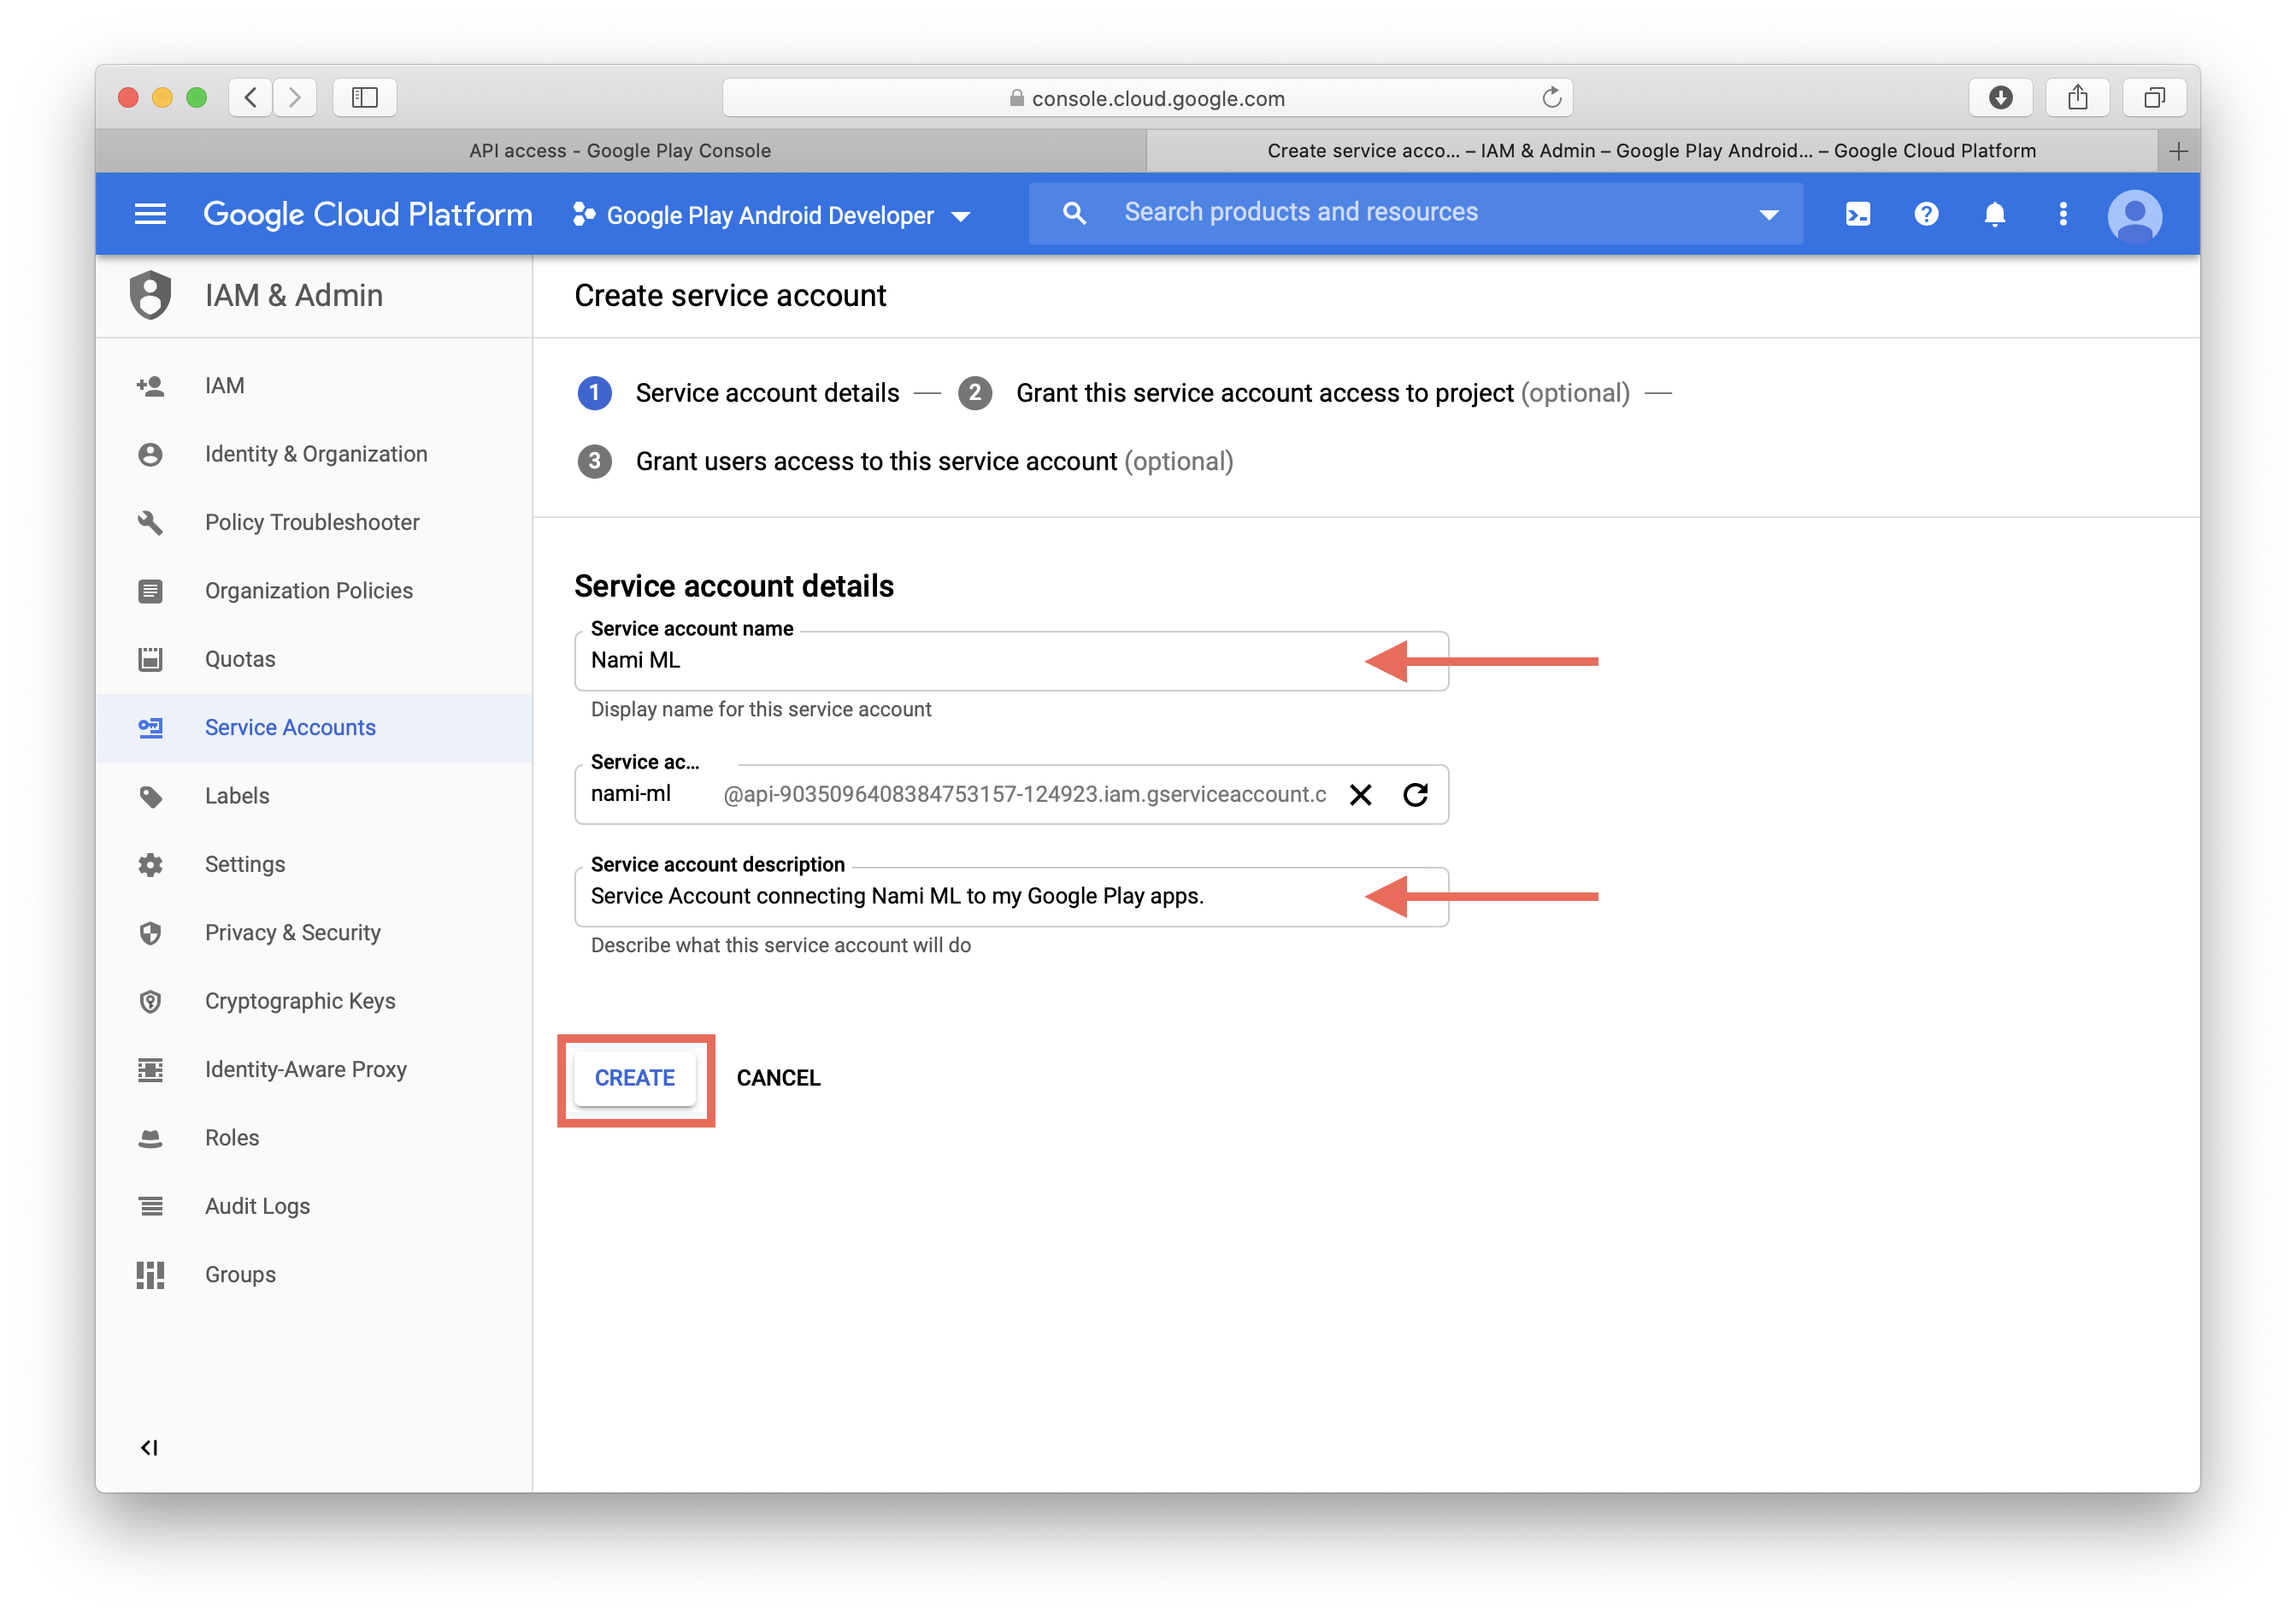Expand the search bar dropdown arrow
The image size is (2296, 1619).
pos(1768,215)
